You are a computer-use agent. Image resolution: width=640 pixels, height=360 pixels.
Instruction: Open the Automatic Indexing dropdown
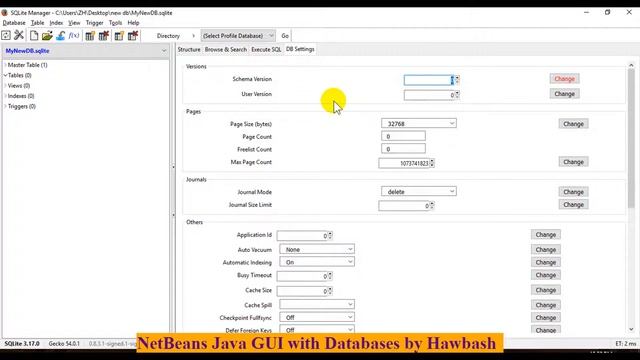[317, 262]
